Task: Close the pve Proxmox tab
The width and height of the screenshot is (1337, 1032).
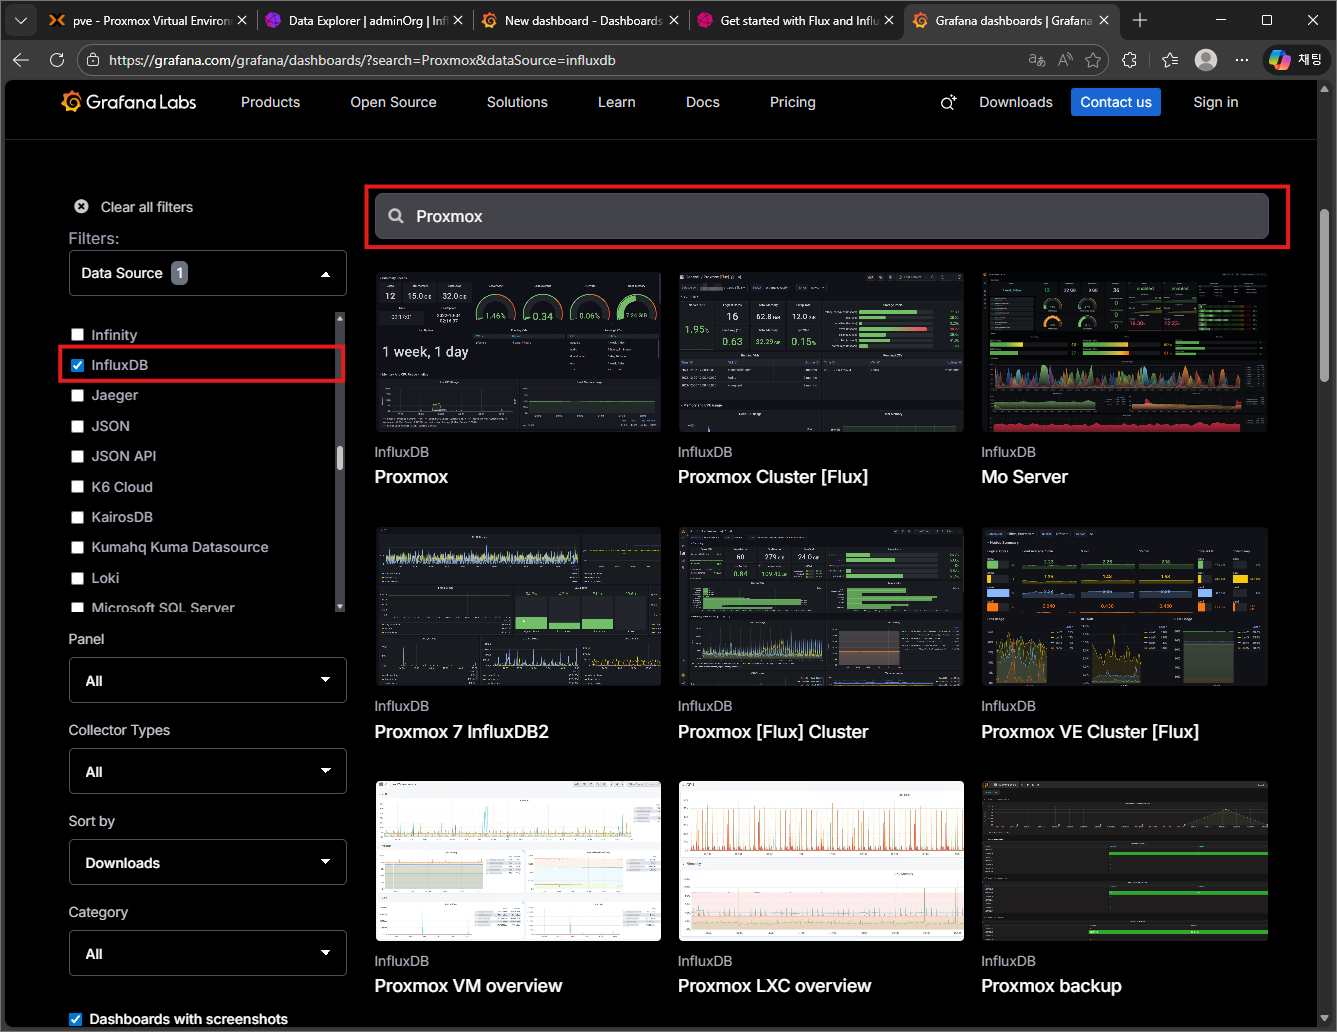Action: click(242, 20)
